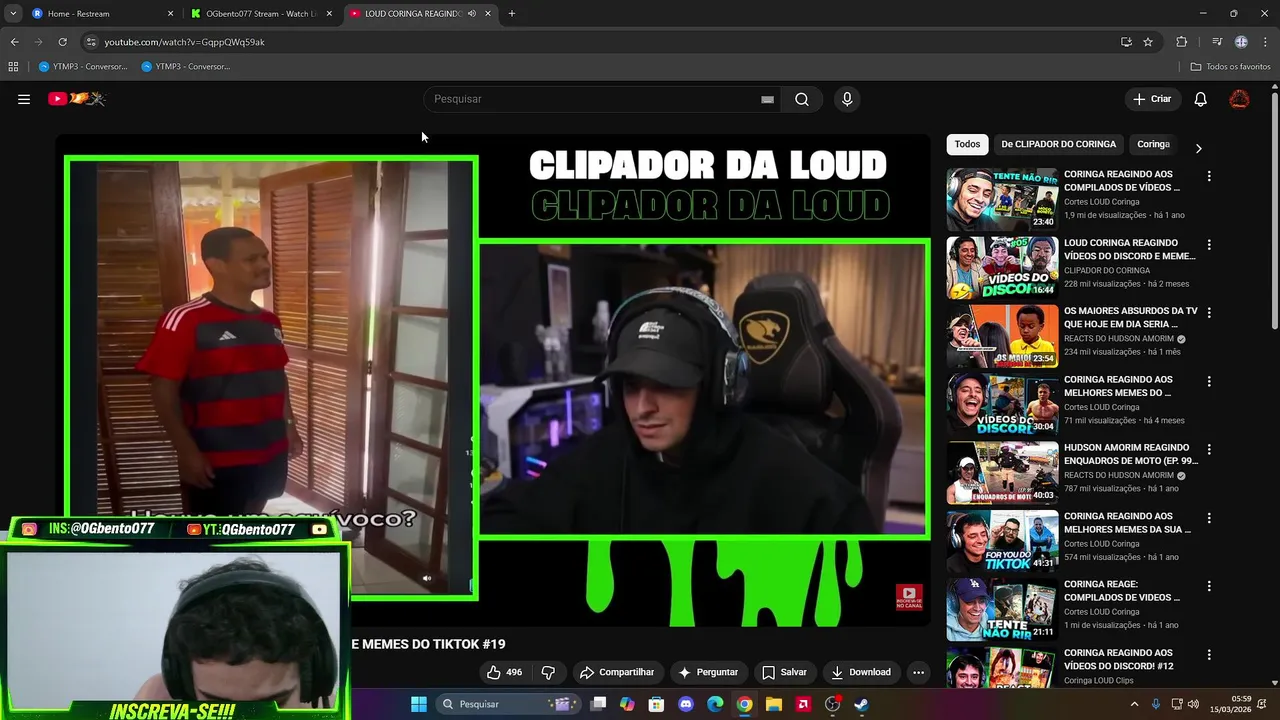Open Windows Start menu

pyautogui.click(x=419, y=704)
